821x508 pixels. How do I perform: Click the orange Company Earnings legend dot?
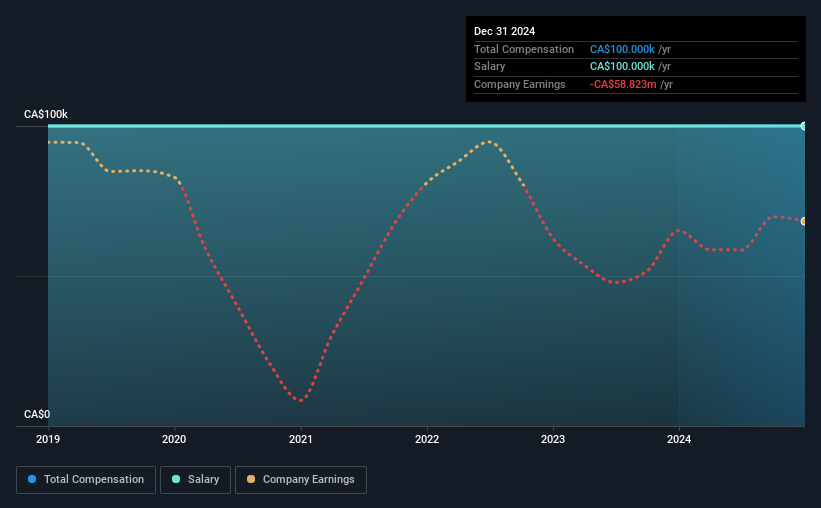251,479
